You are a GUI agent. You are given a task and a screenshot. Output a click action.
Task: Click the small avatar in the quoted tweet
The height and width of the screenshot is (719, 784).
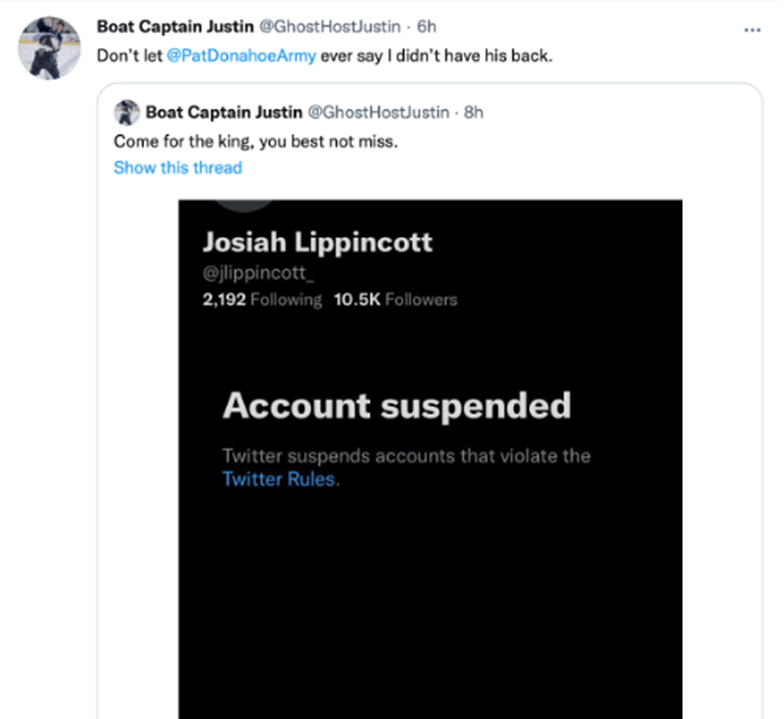(126, 112)
